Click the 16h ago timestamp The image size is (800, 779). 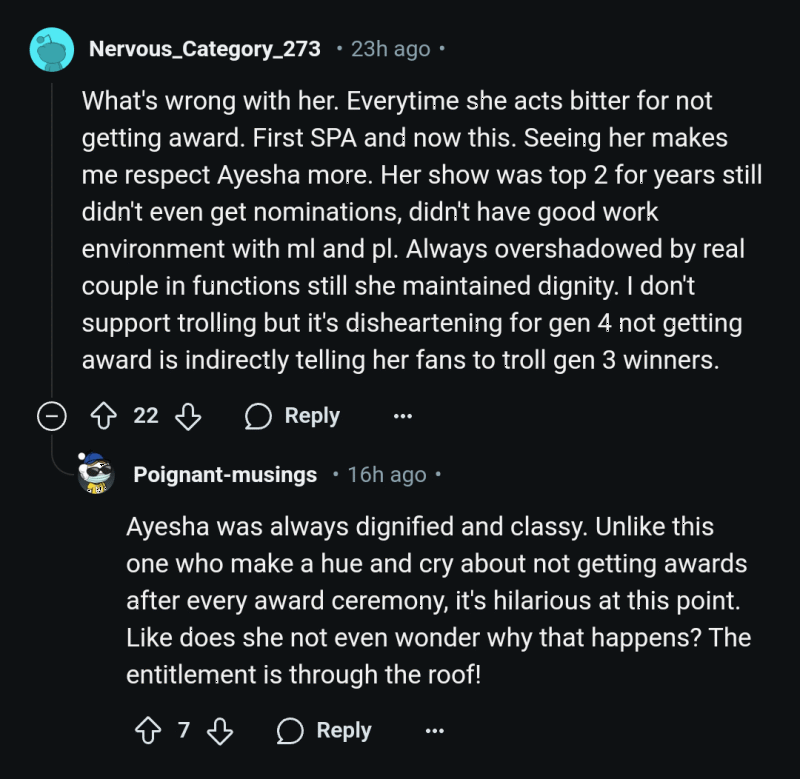386,475
